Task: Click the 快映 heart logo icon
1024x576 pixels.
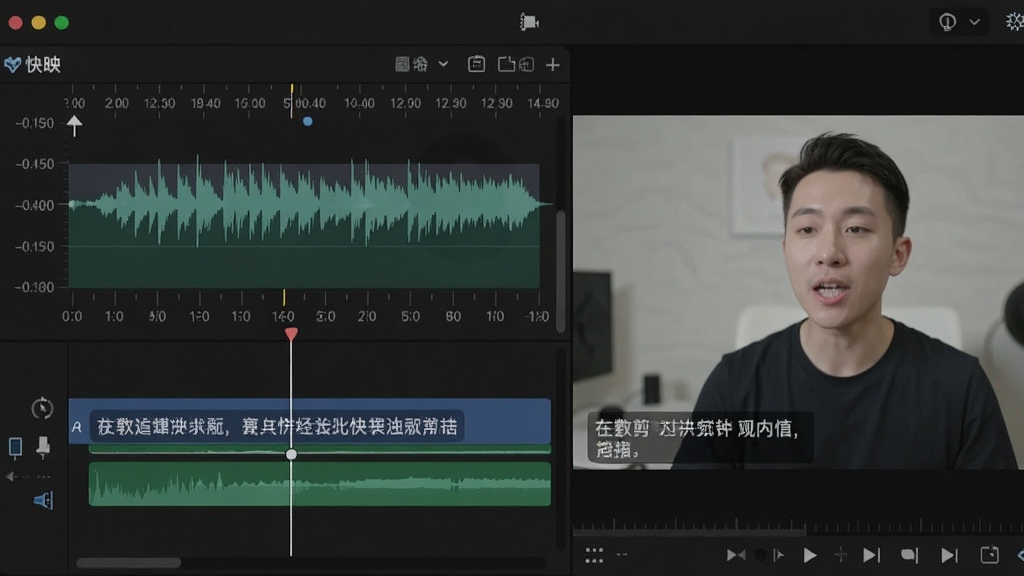Action: click(x=12, y=64)
